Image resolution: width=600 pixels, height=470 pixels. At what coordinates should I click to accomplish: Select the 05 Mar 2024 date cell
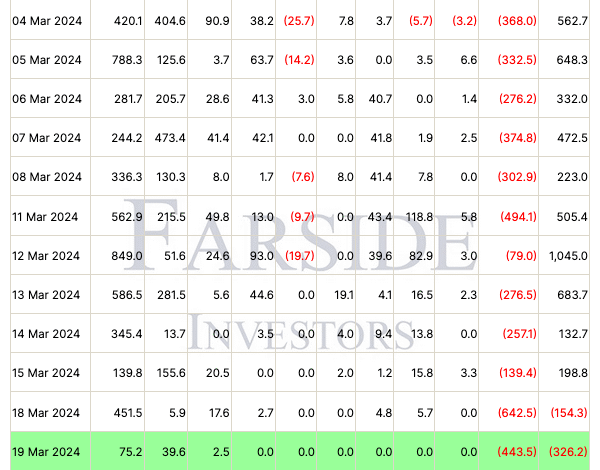point(47,60)
